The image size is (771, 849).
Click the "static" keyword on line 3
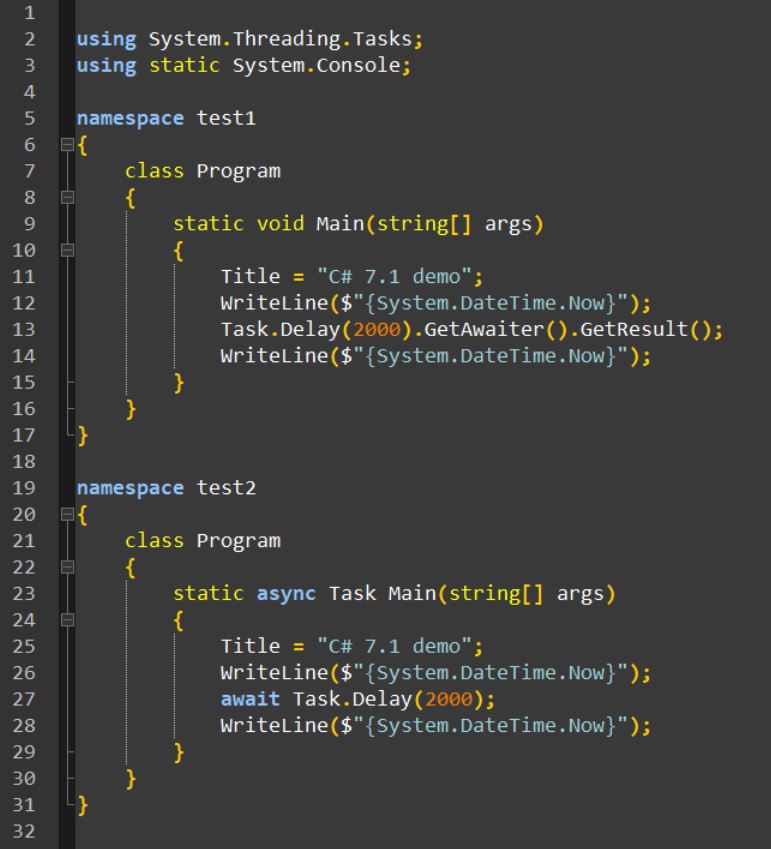coord(184,66)
